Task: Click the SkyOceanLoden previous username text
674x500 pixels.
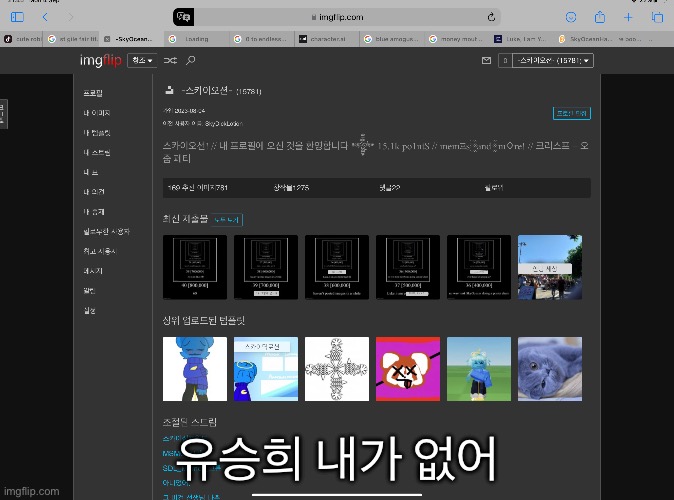Action: (x=224, y=123)
